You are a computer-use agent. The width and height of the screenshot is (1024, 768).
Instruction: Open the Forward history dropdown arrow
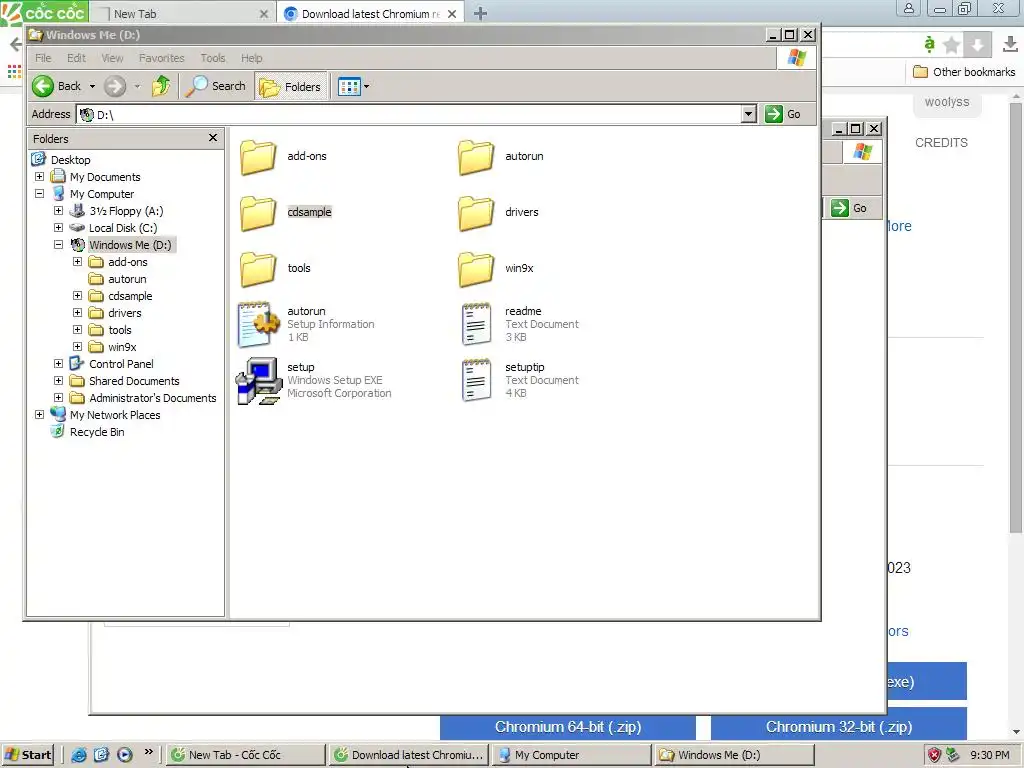(137, 86)
